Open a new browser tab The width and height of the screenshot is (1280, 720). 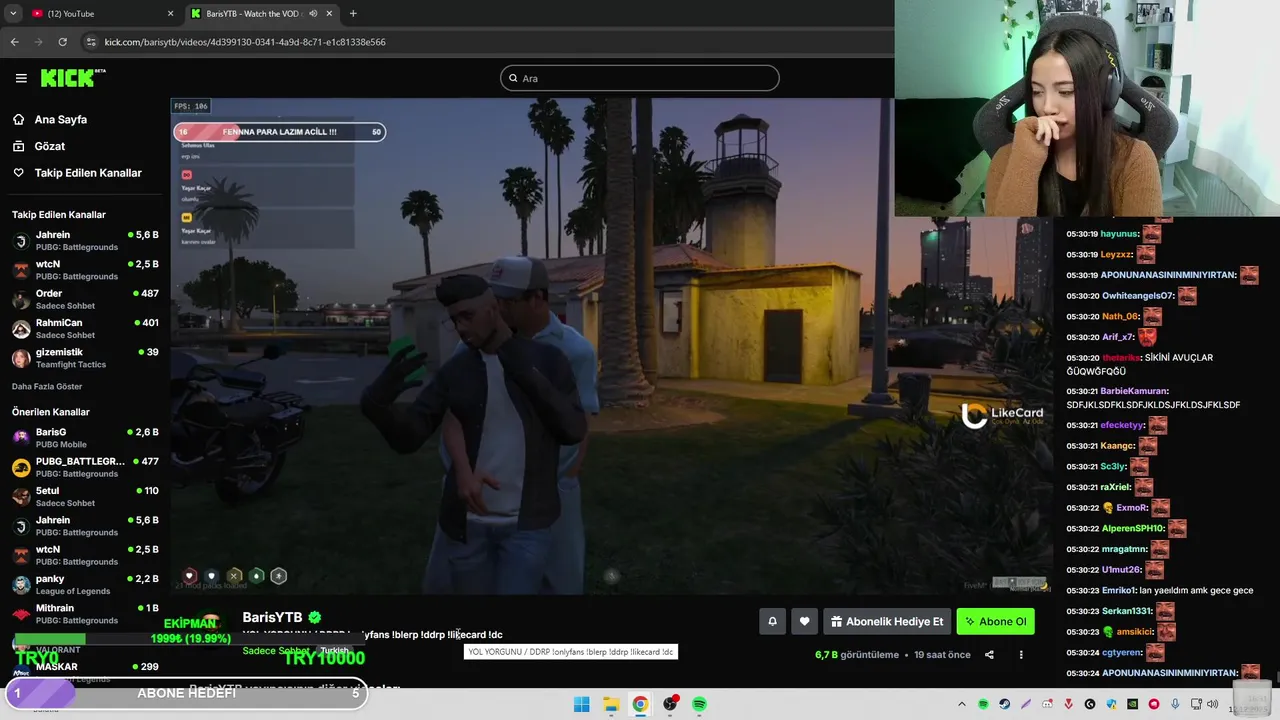click(353, 13)
